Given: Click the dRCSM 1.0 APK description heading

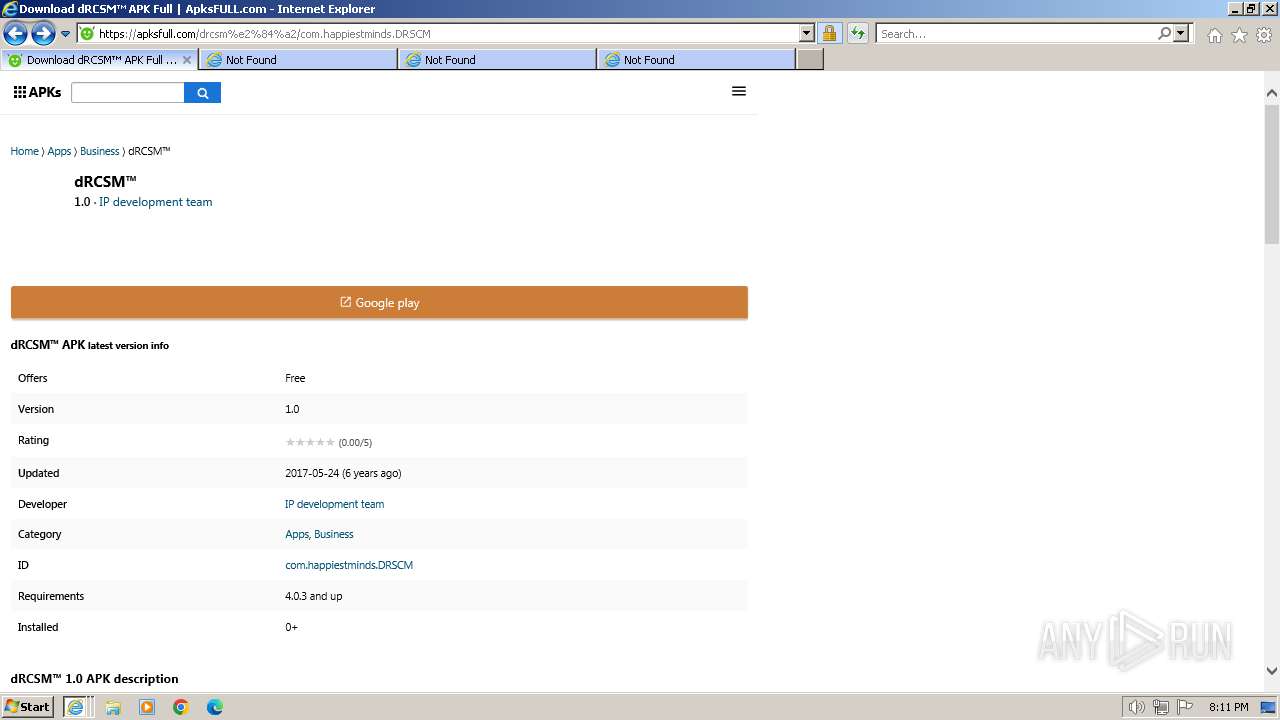Looking at the screenshot, I should (94, 678).
